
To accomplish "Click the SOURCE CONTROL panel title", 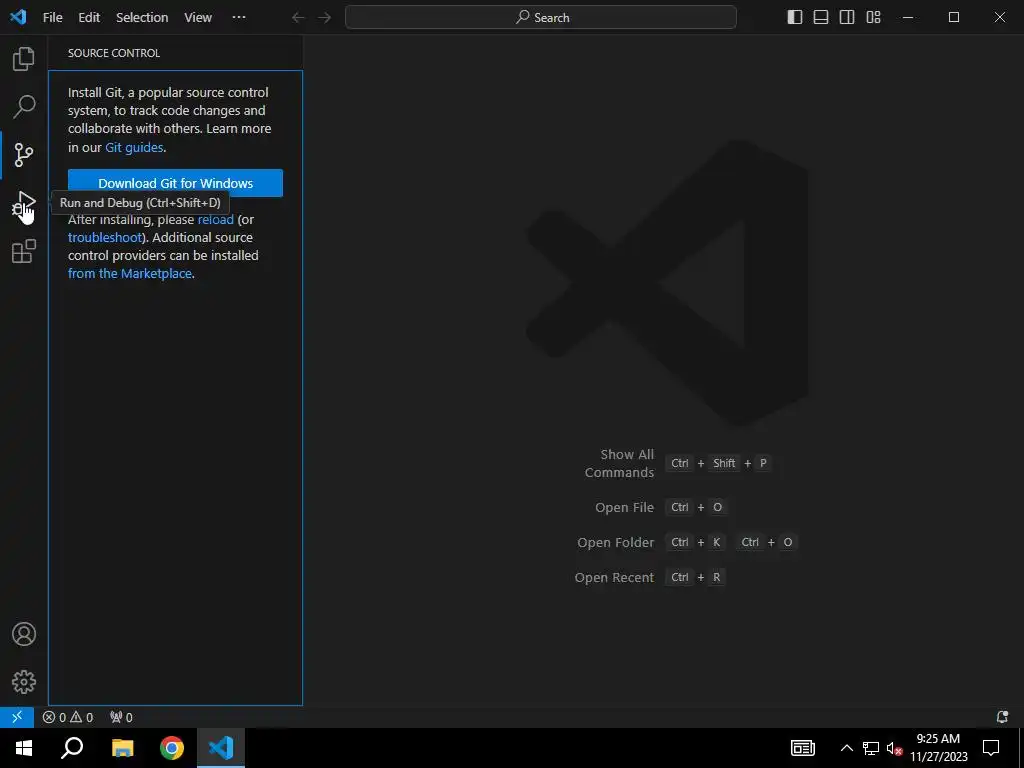I will (114, 53).
